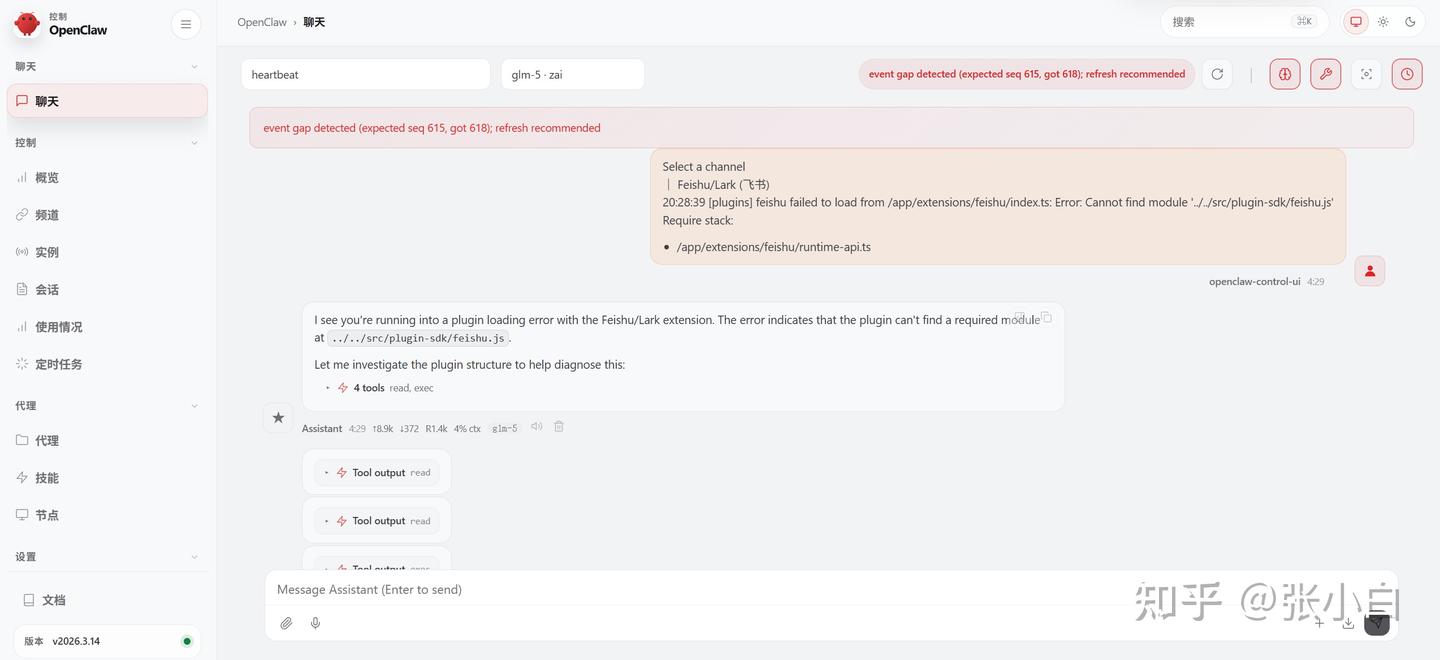Toggle the brain thinking icon button
The width and height of the screenshot is (1440, 660).
1285,74
